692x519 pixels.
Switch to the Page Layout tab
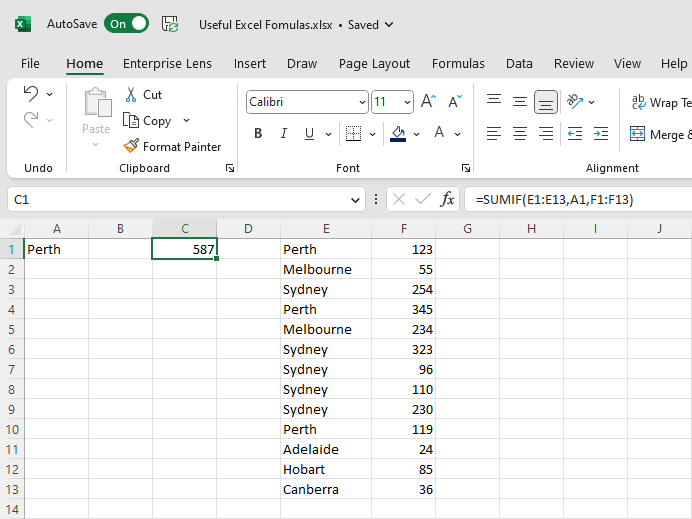[374, 63]
